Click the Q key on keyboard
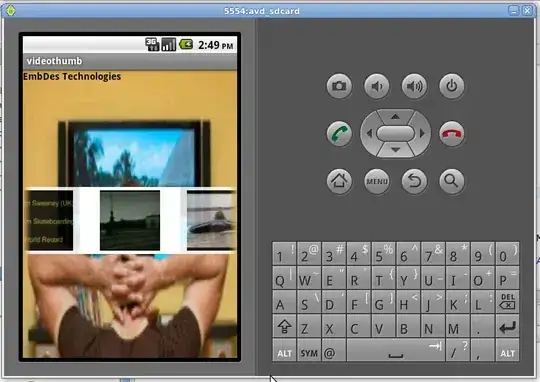The width and height of the screenshot is (540, 382). pyautogui.click(x=284, y=278)
